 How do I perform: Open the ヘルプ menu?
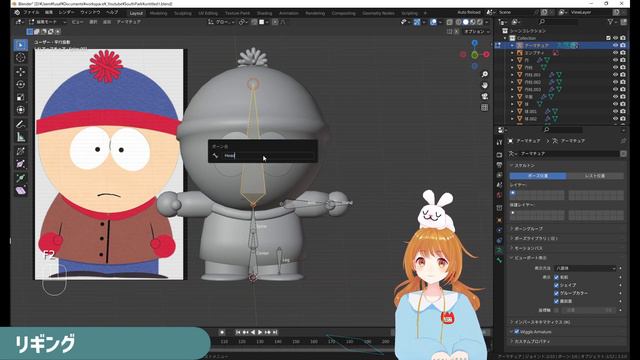pyautogui.click(x=112, y=13)
